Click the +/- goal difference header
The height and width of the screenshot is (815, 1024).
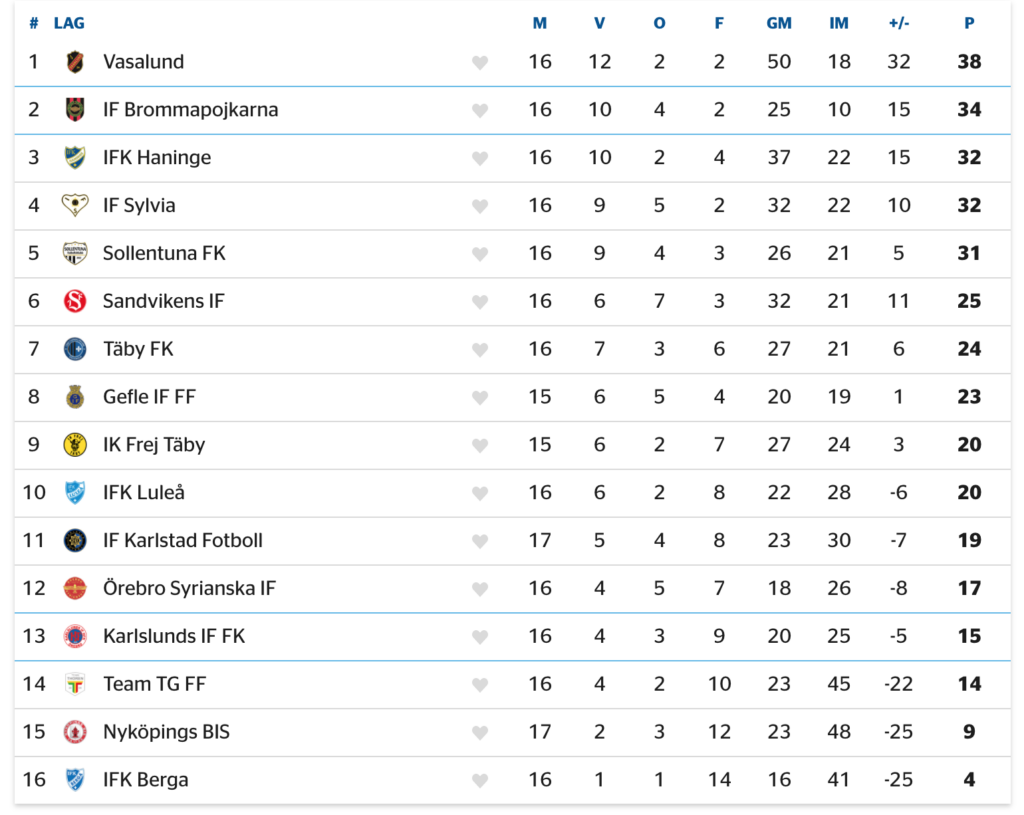(x=899, y=24)
